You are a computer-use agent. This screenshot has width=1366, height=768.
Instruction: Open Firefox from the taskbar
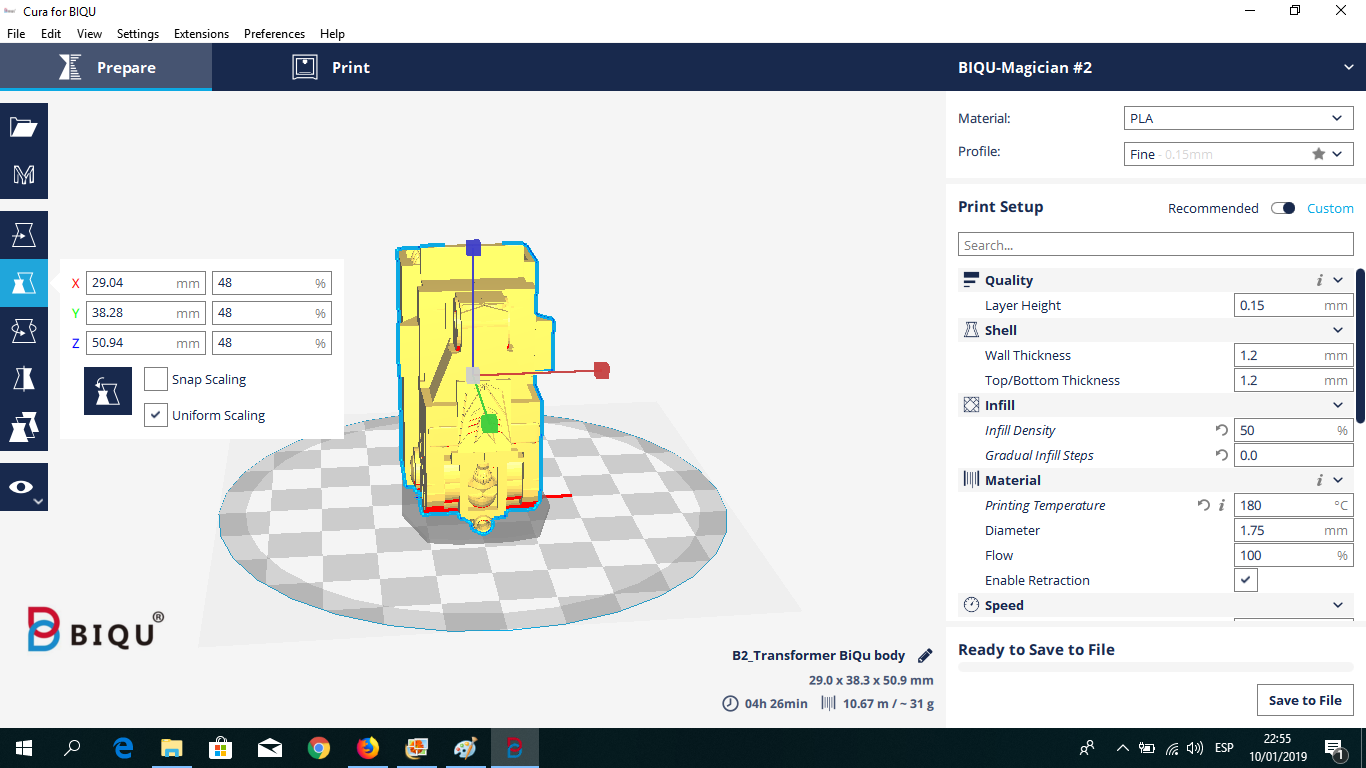coord(368,748)
